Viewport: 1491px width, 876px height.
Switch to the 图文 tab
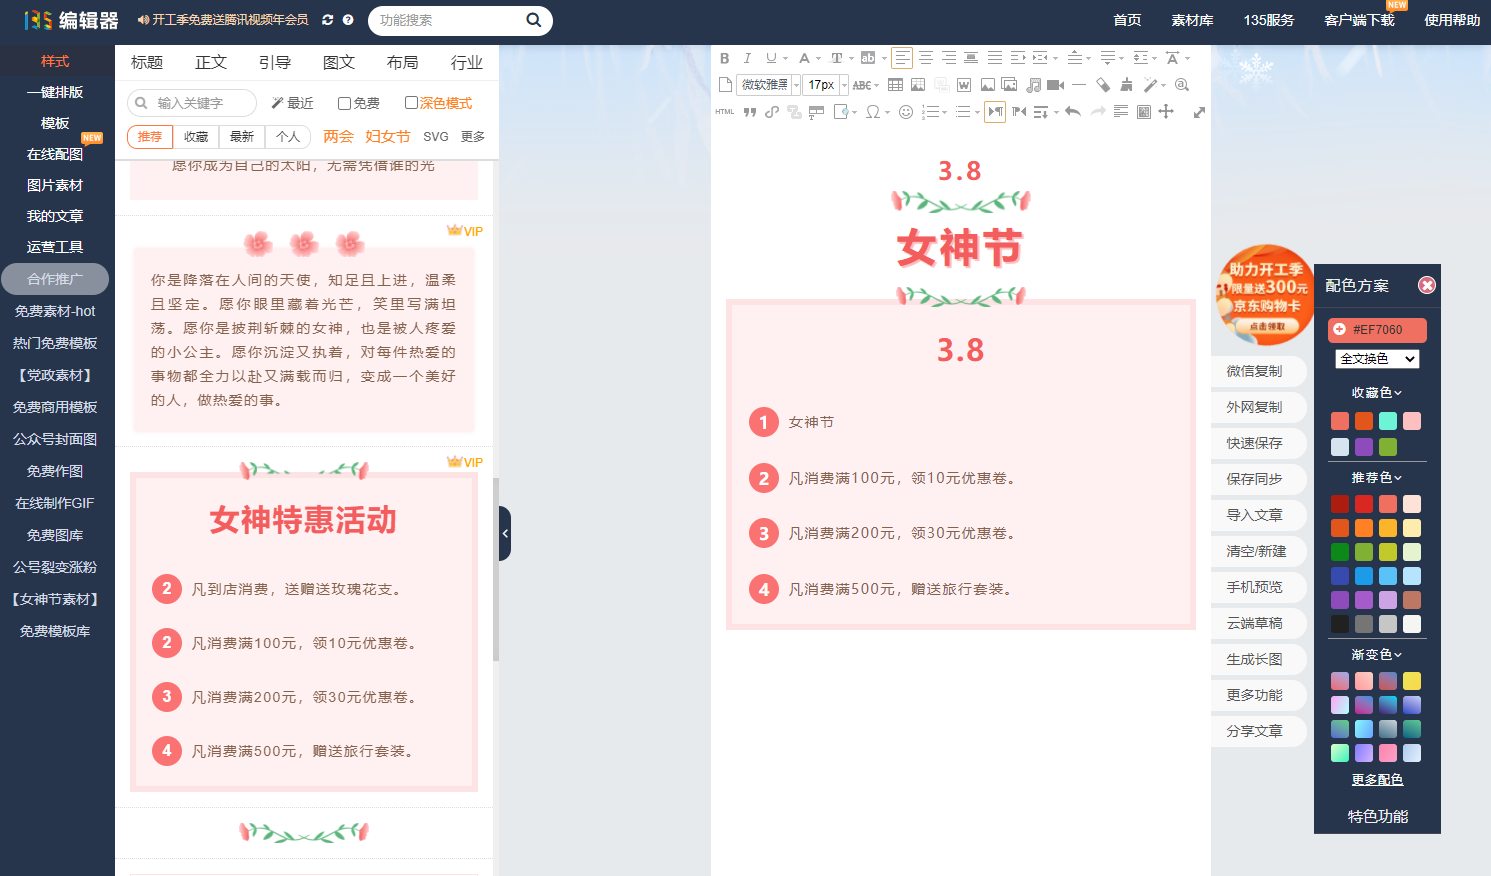tap(338, 62)
